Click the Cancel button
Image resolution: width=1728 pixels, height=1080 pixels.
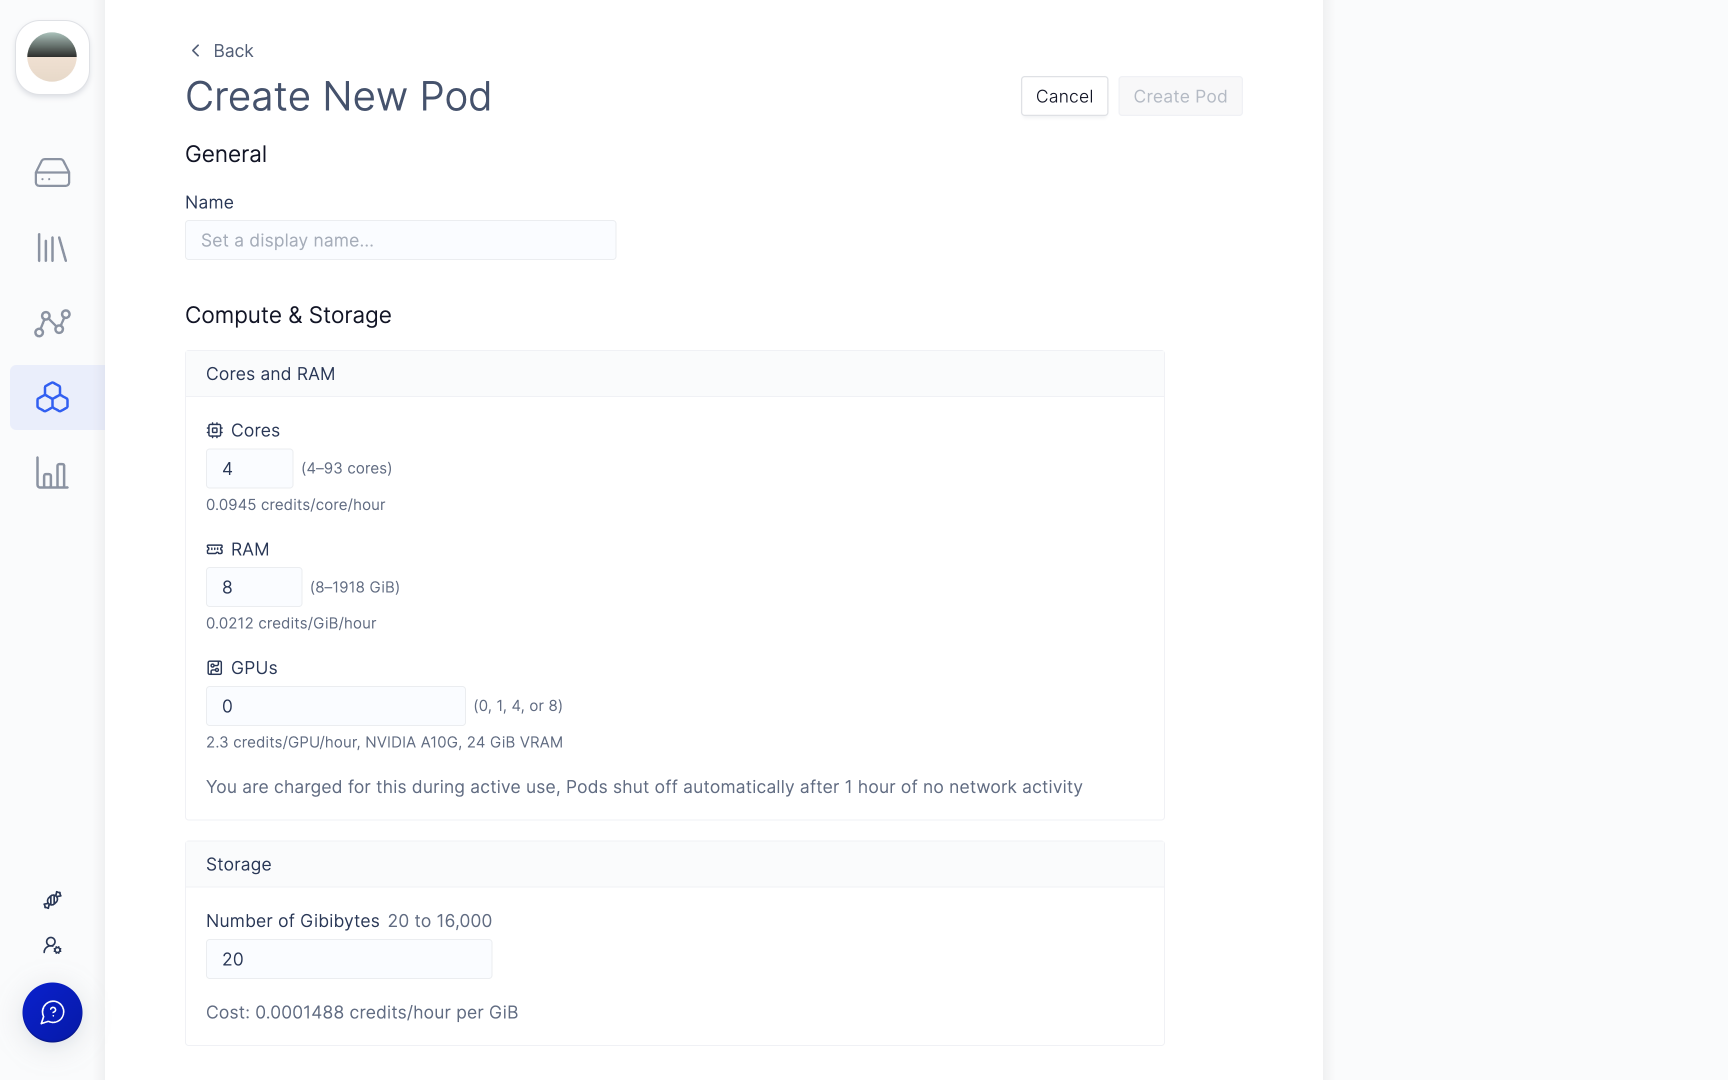coord(1064,96)
